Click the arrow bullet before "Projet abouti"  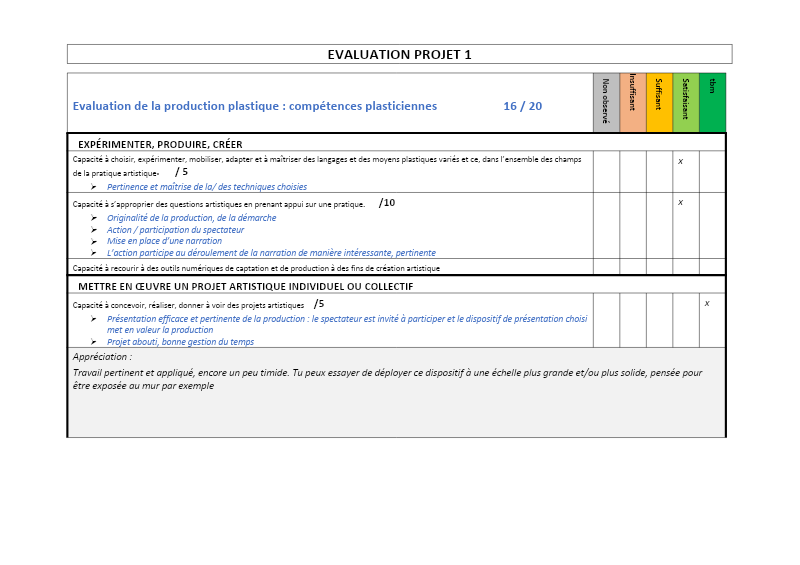pyautogui.click(x=94, y=342)
